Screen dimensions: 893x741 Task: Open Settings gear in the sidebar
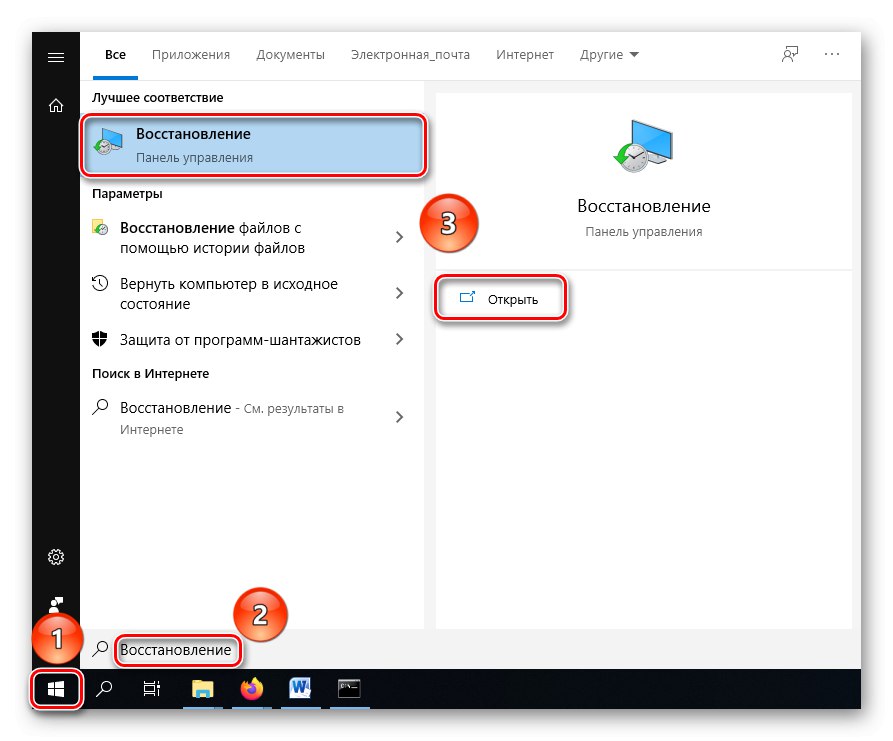point(56,556)
